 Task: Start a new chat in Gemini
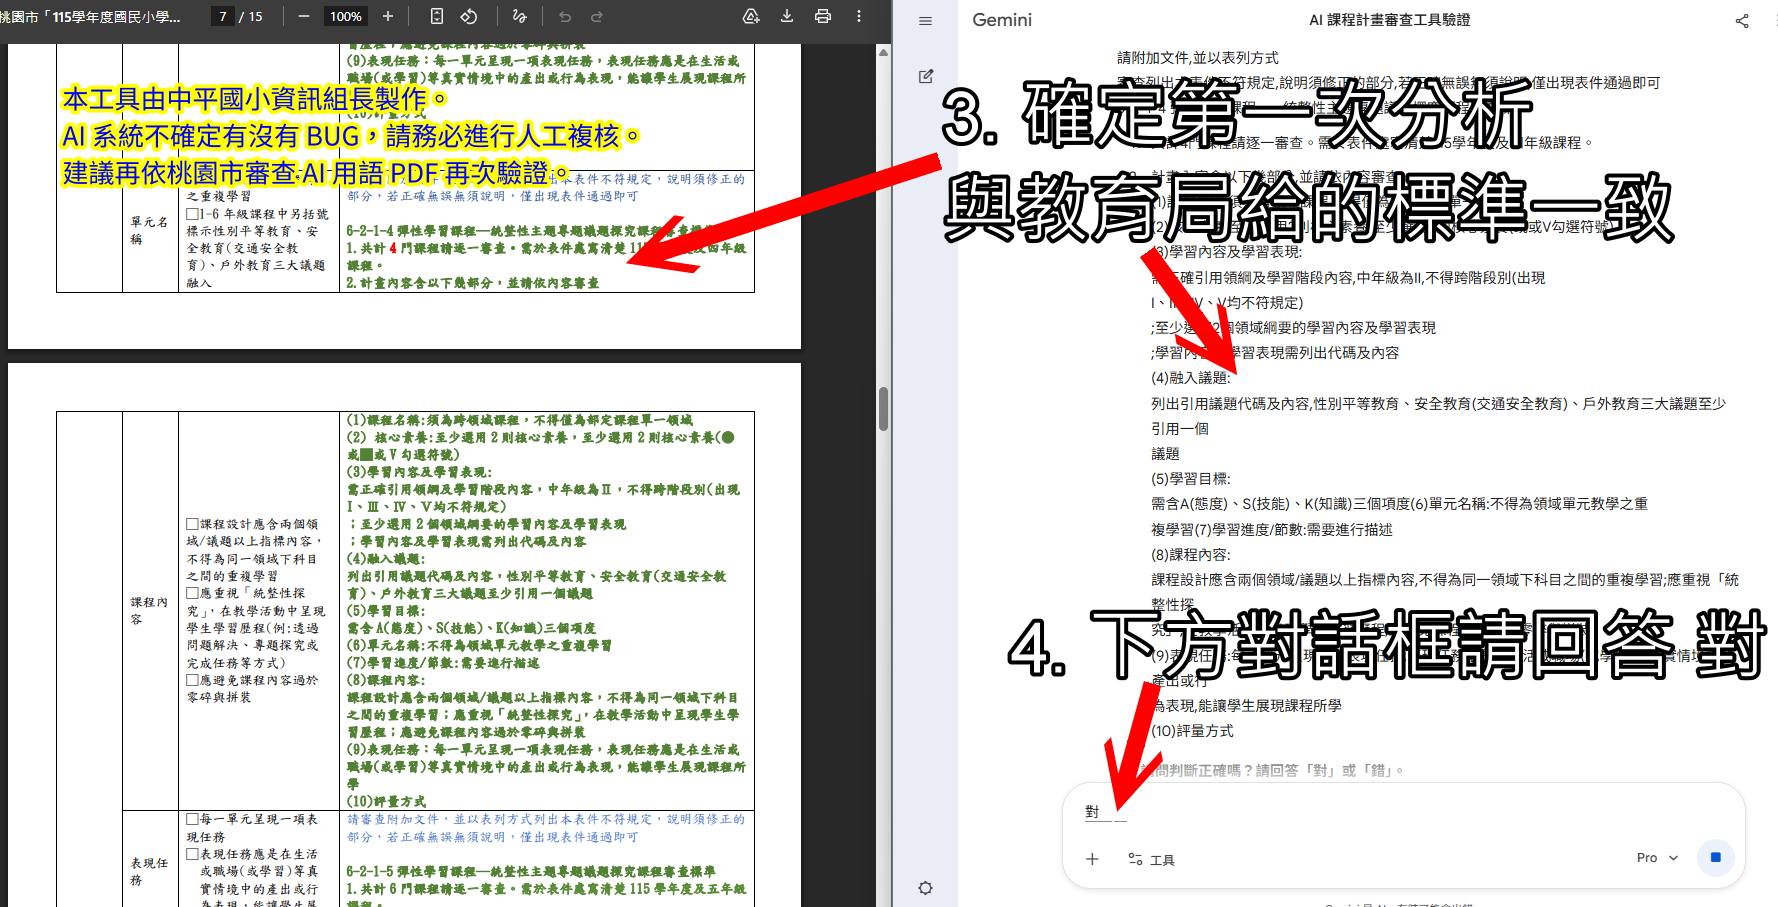tap(926, 76)
